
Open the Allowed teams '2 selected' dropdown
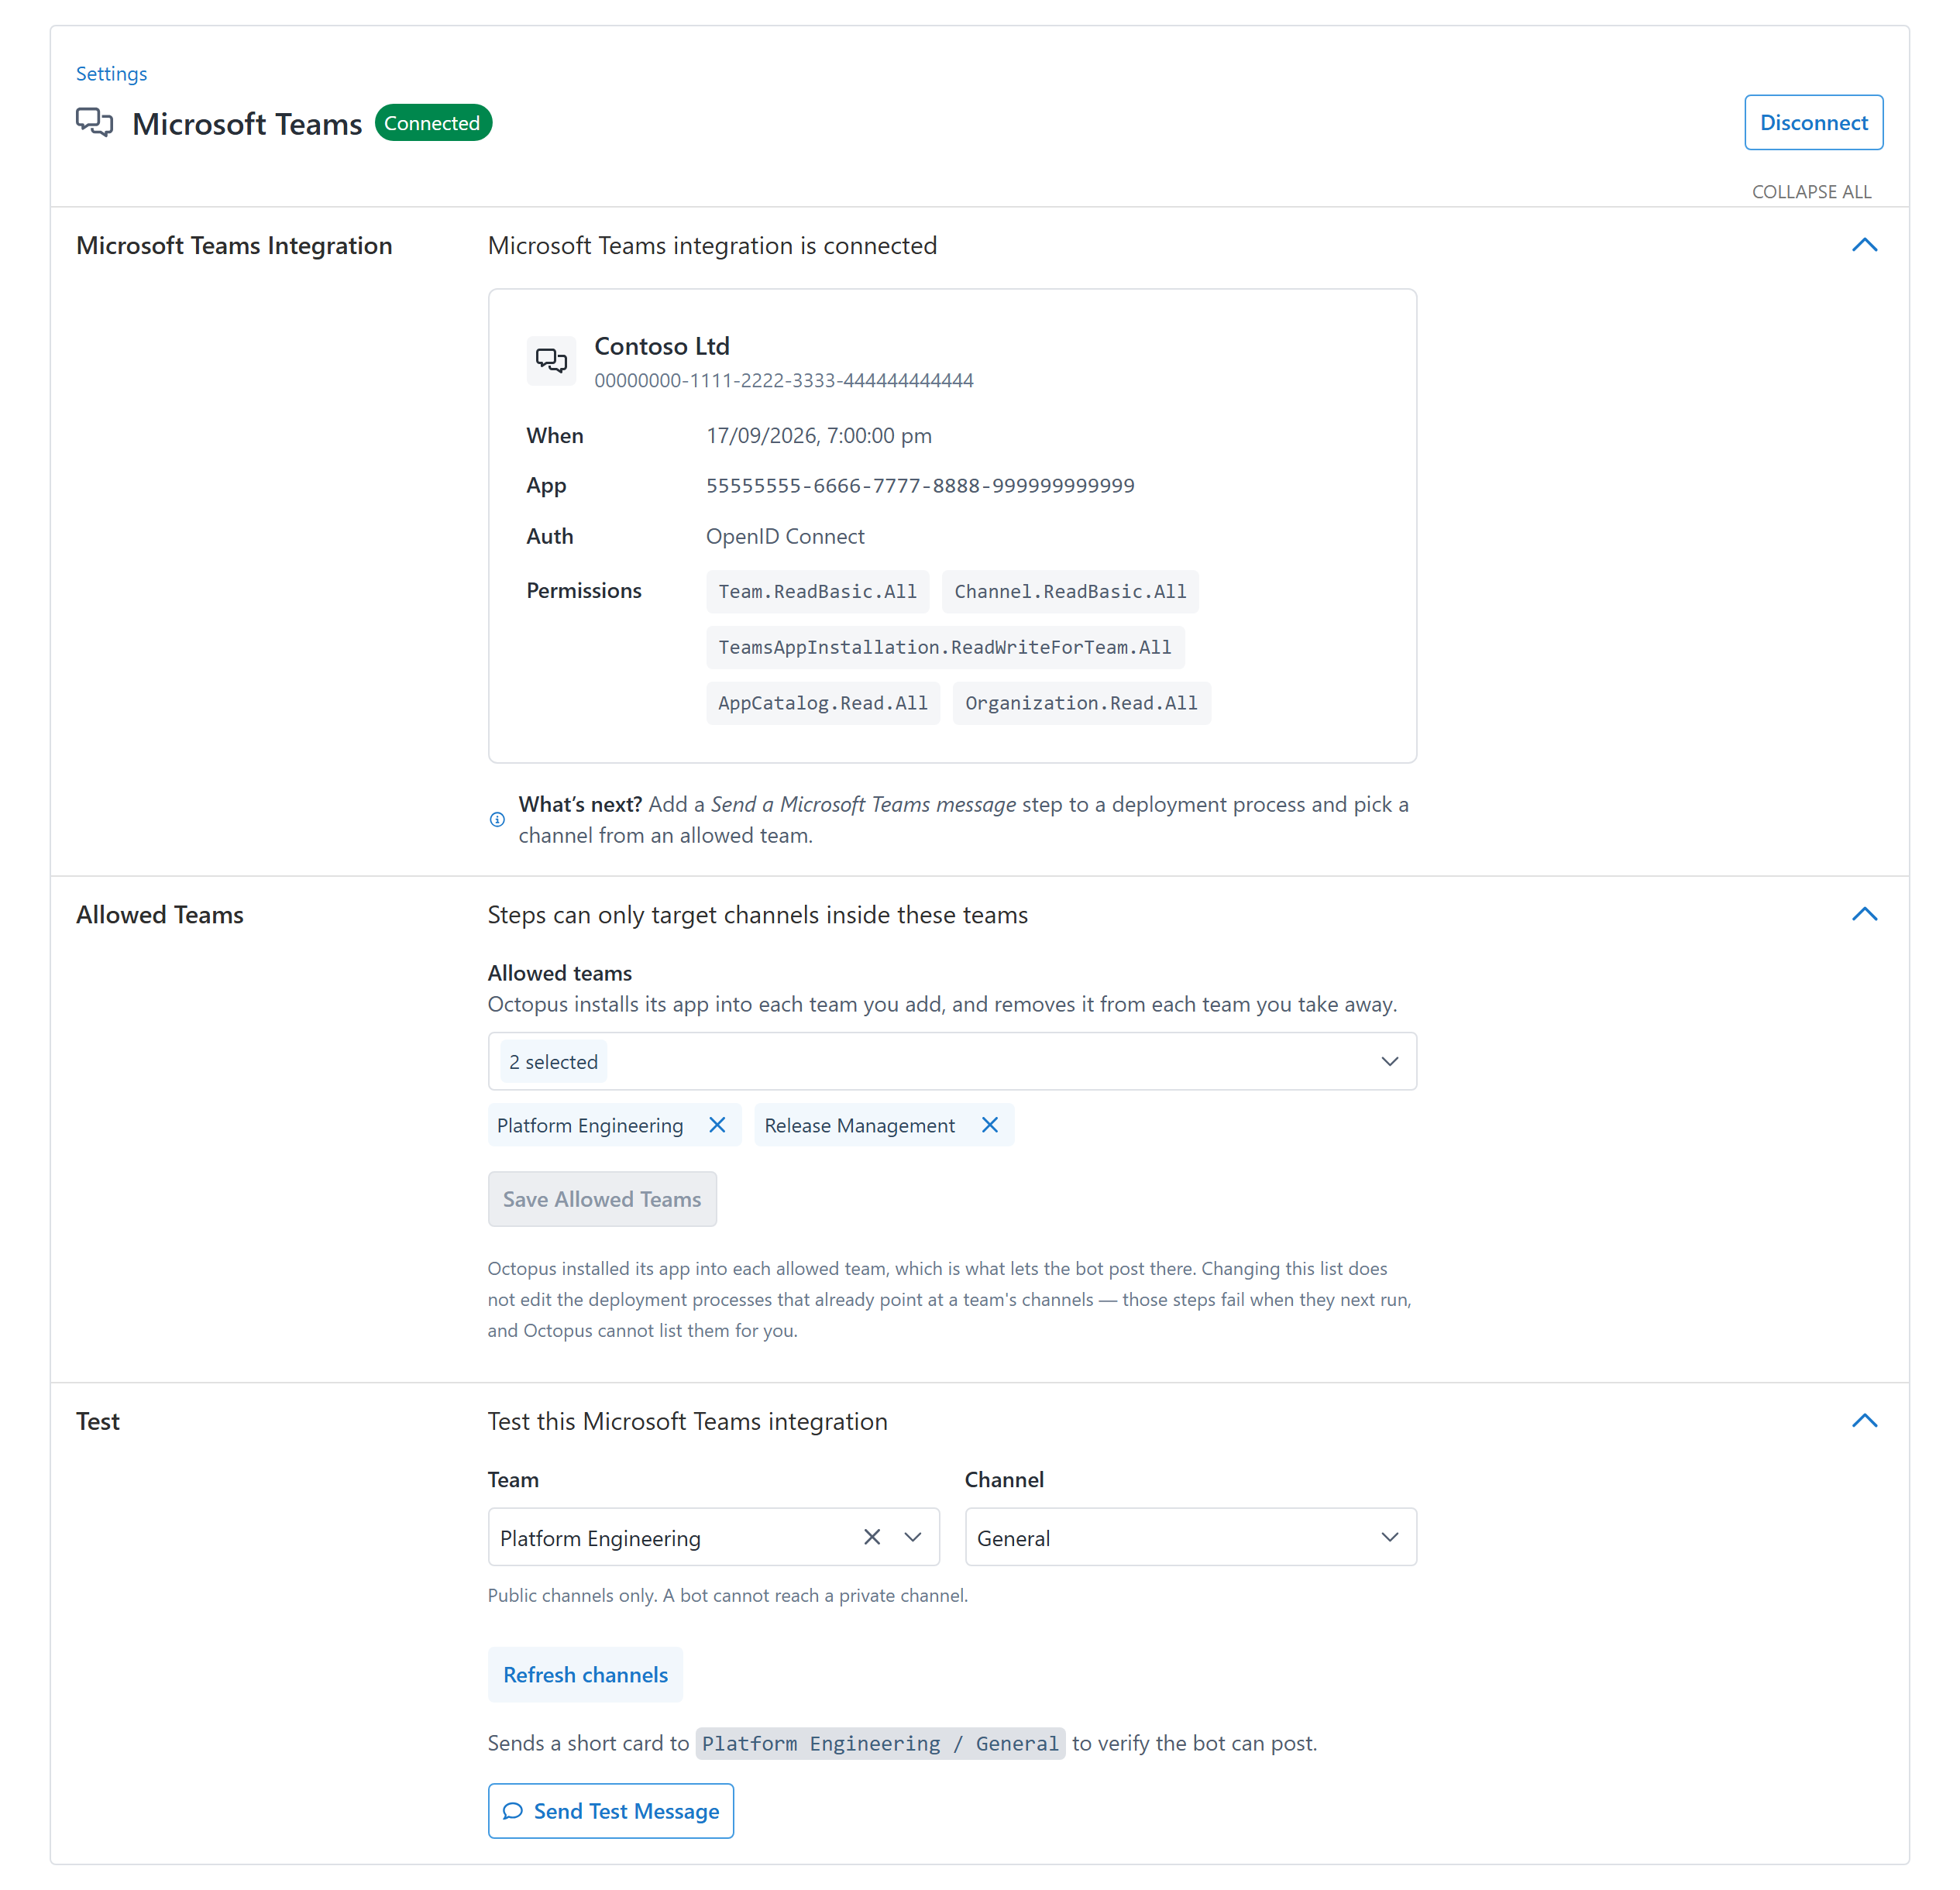pyautogui.click(x=952, y=1061)
